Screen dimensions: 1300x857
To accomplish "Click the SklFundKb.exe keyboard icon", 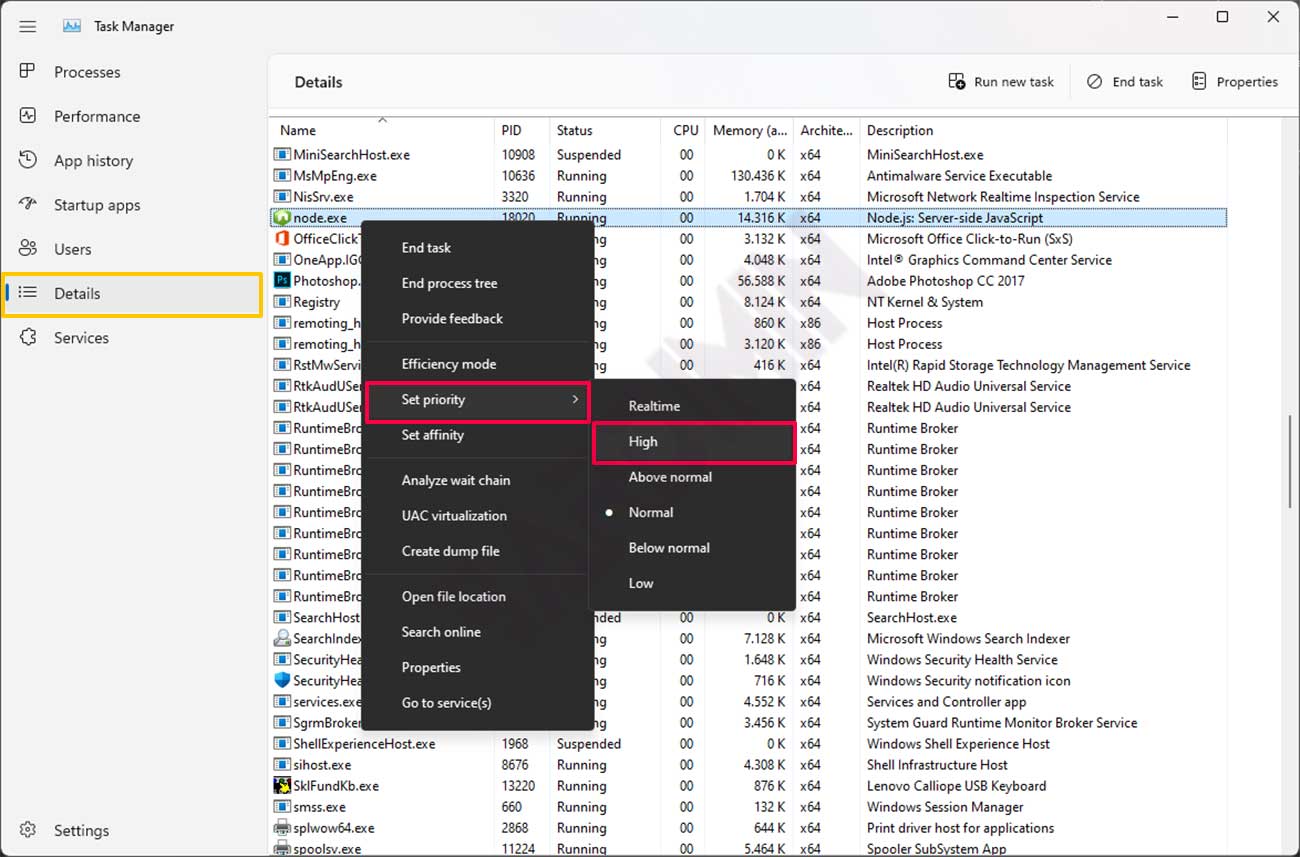I will point(282,786).
